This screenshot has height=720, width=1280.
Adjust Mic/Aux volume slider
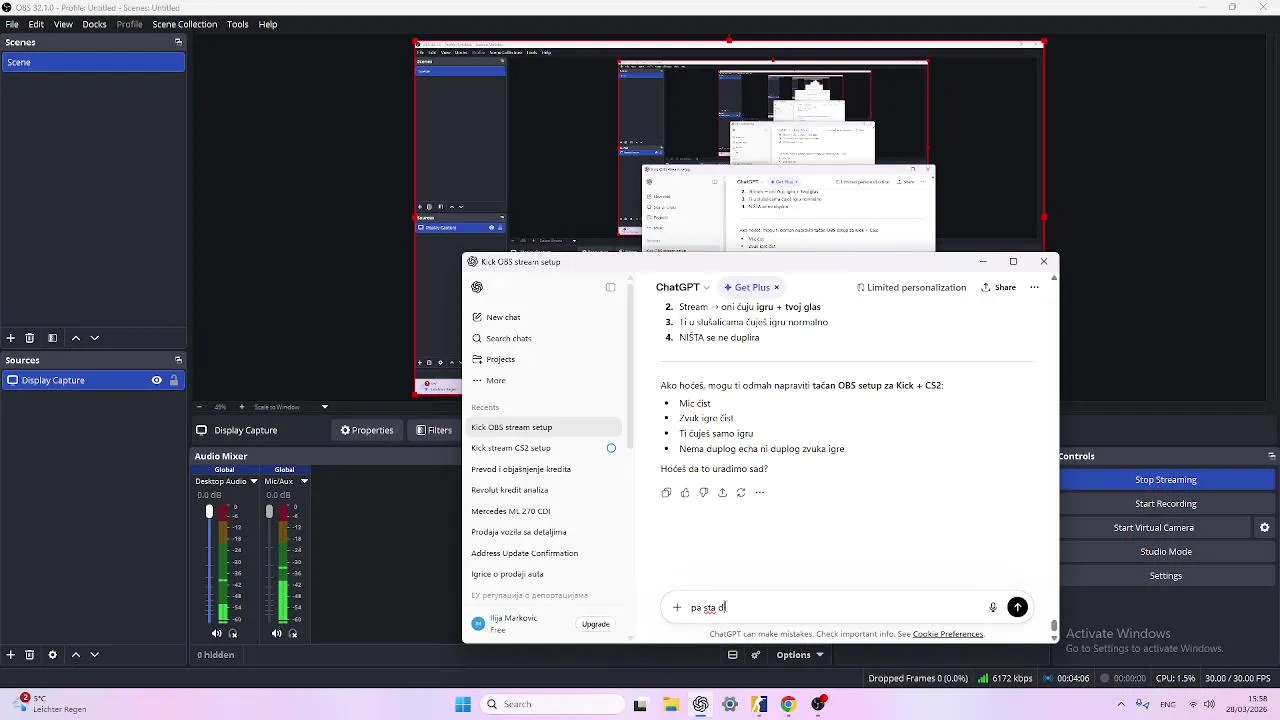point(269,511)
